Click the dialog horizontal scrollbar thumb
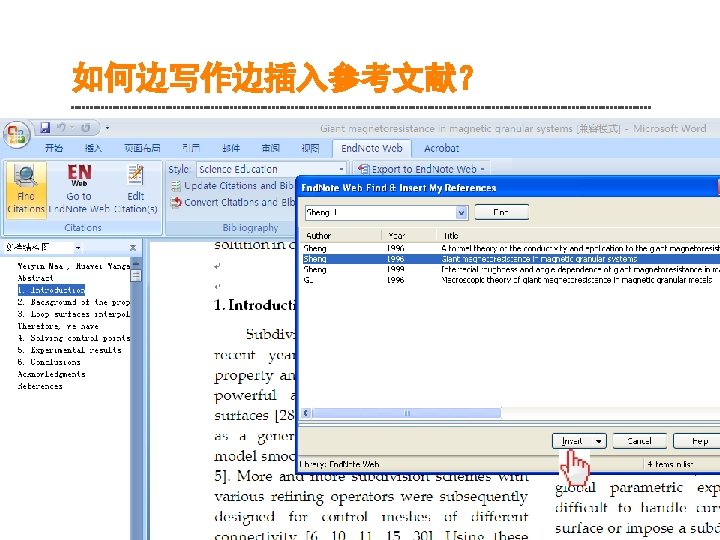This screenshot has width=720, height=540. (x=407, y=413)
